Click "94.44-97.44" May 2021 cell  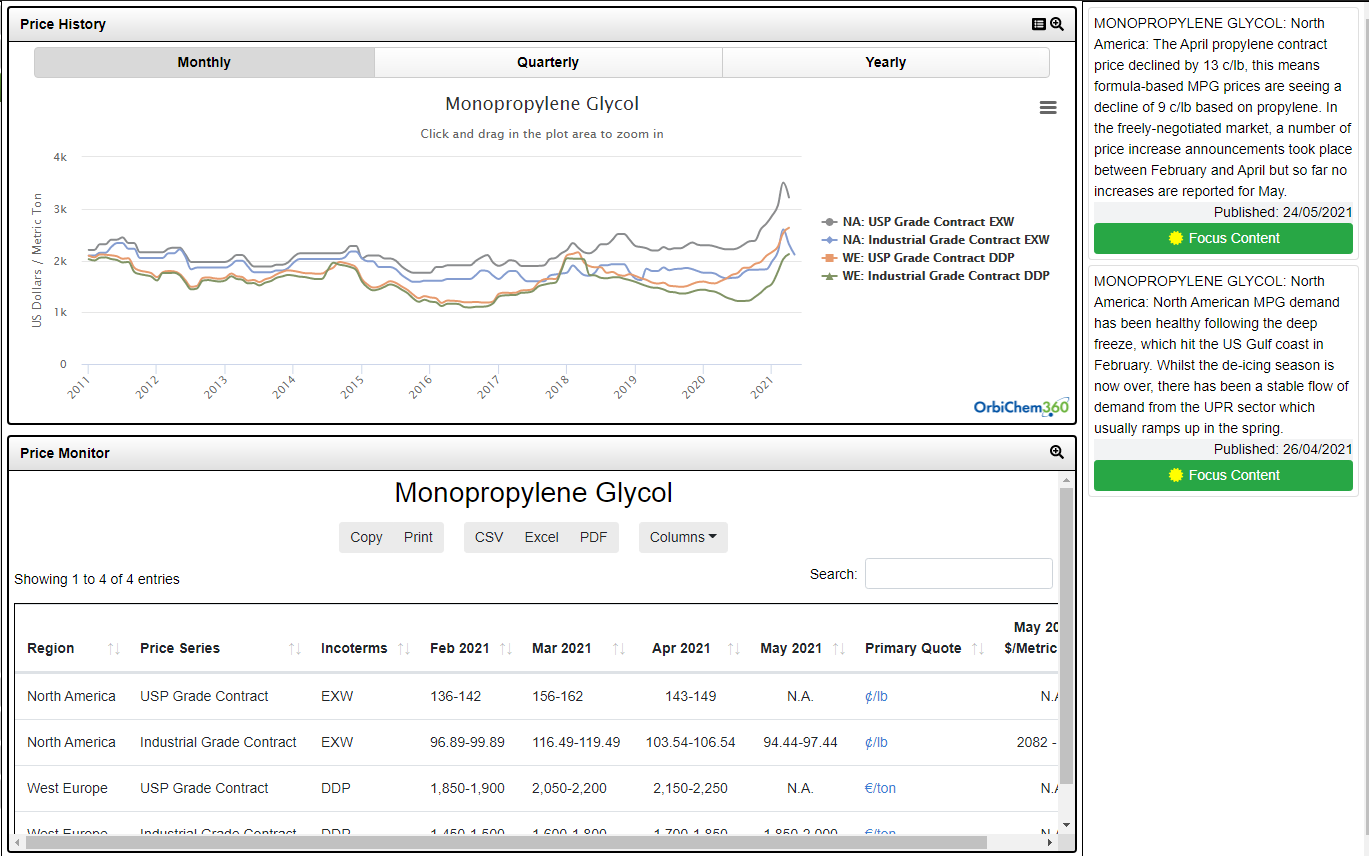click(799, 742)
